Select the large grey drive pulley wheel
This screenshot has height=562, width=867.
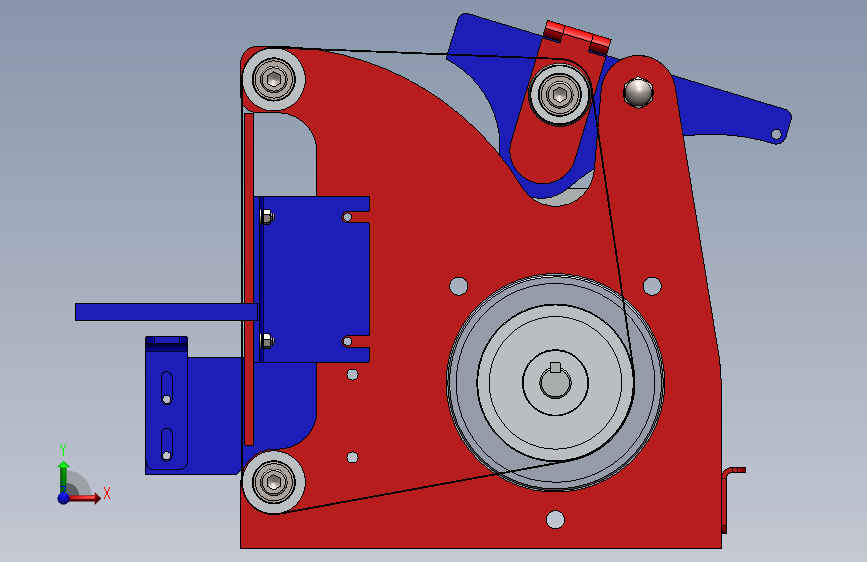click(555, 382)
